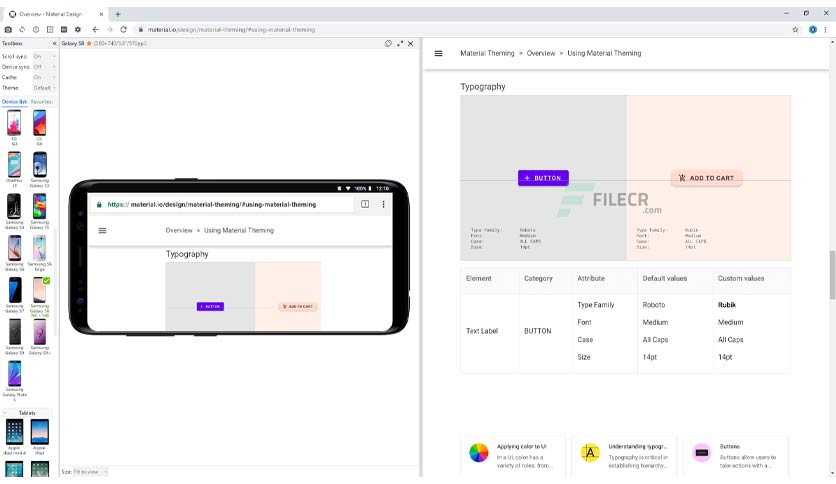Click the purple BUTTON on the right page

(543, 178)
